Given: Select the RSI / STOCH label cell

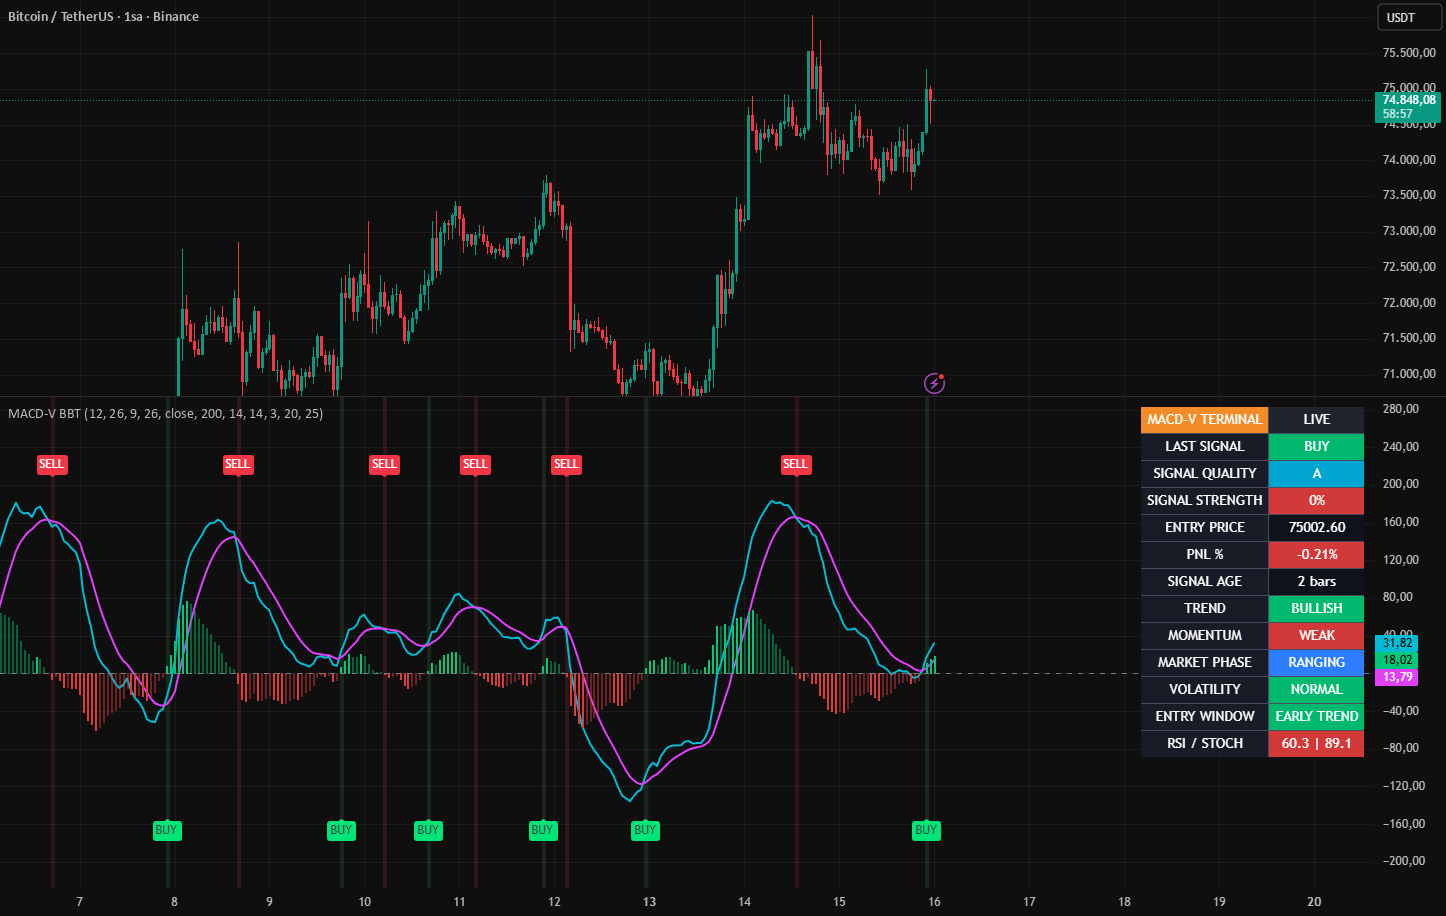Looking at the screenshot, I should click(1204, 744).
